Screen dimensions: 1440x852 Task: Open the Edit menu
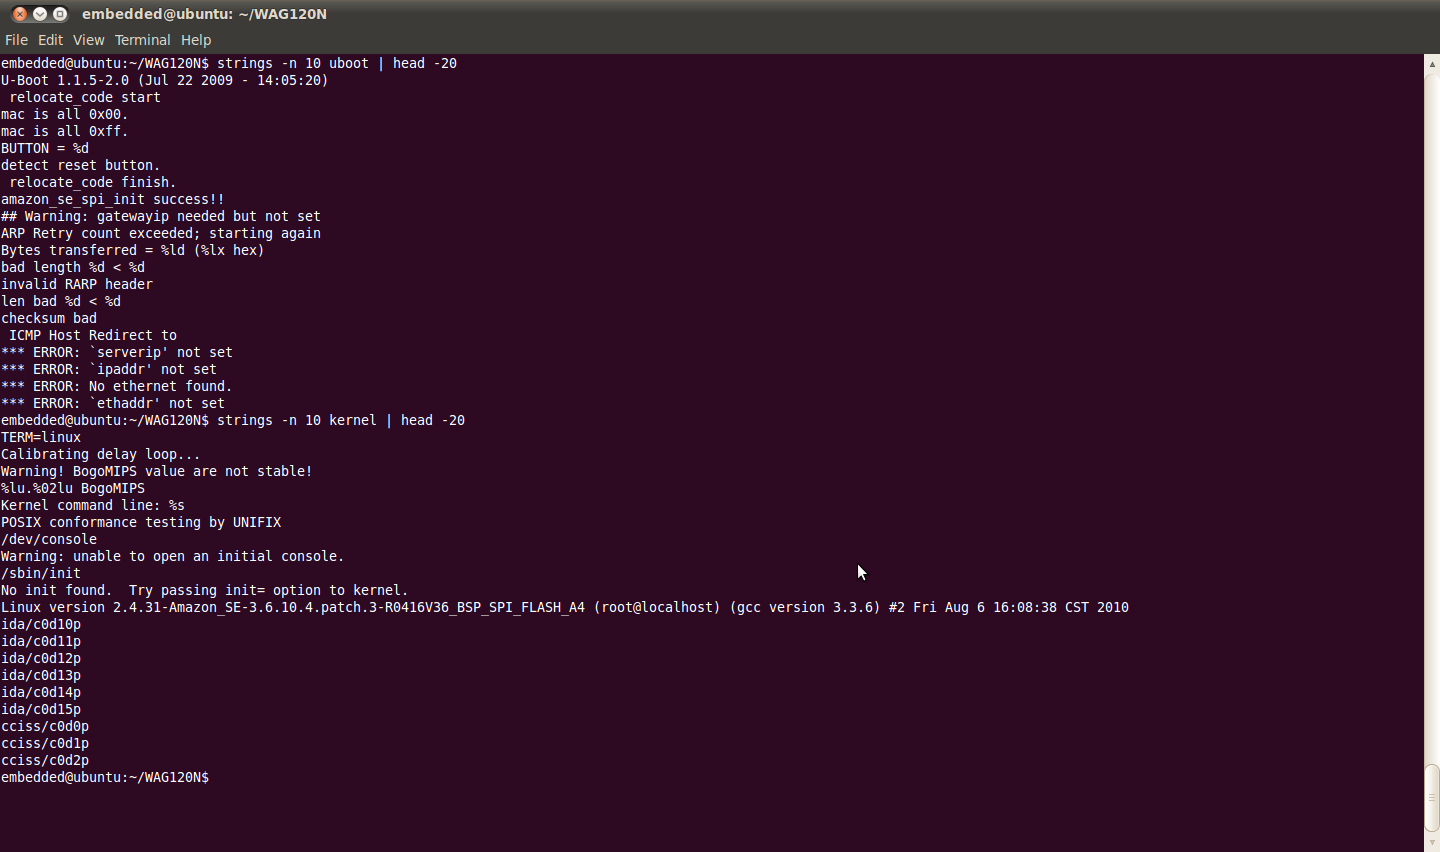[50, 40]
